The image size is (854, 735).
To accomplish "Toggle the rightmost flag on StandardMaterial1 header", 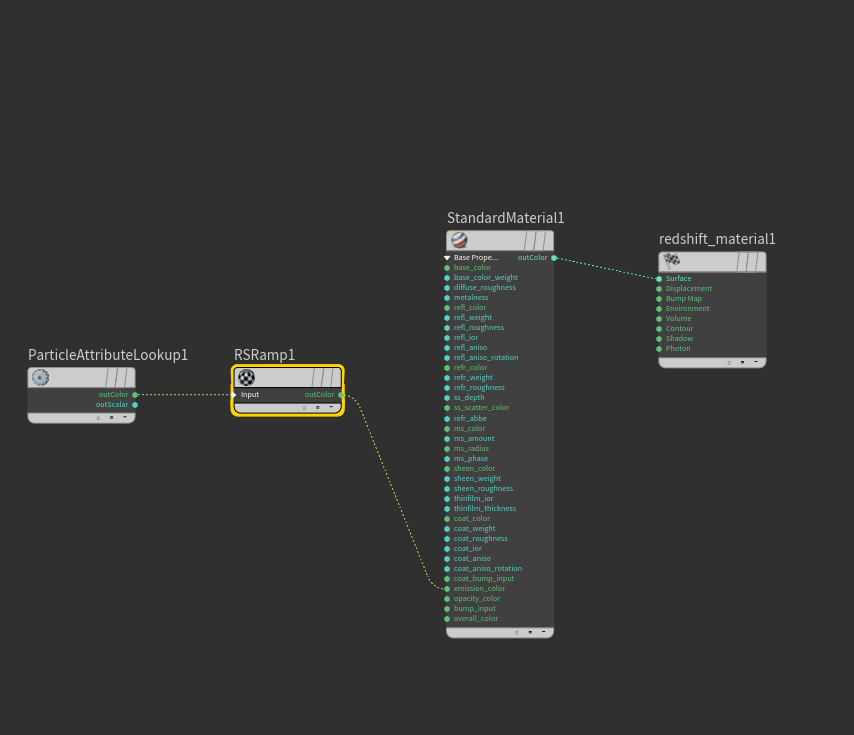I will click(547, 240).
